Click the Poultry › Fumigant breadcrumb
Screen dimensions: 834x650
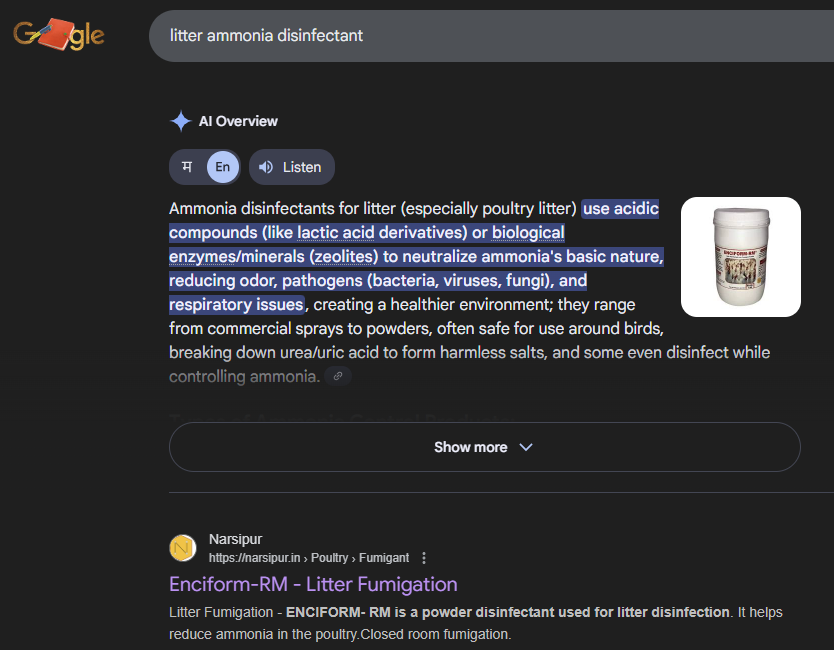(x=364, y=558)
